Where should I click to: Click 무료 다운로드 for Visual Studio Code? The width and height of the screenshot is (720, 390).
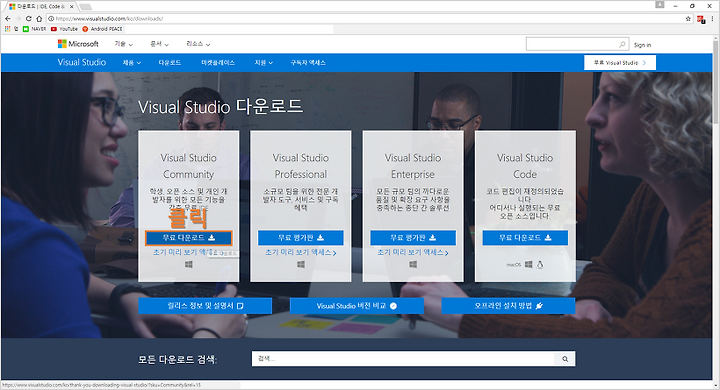coord(525,238)
